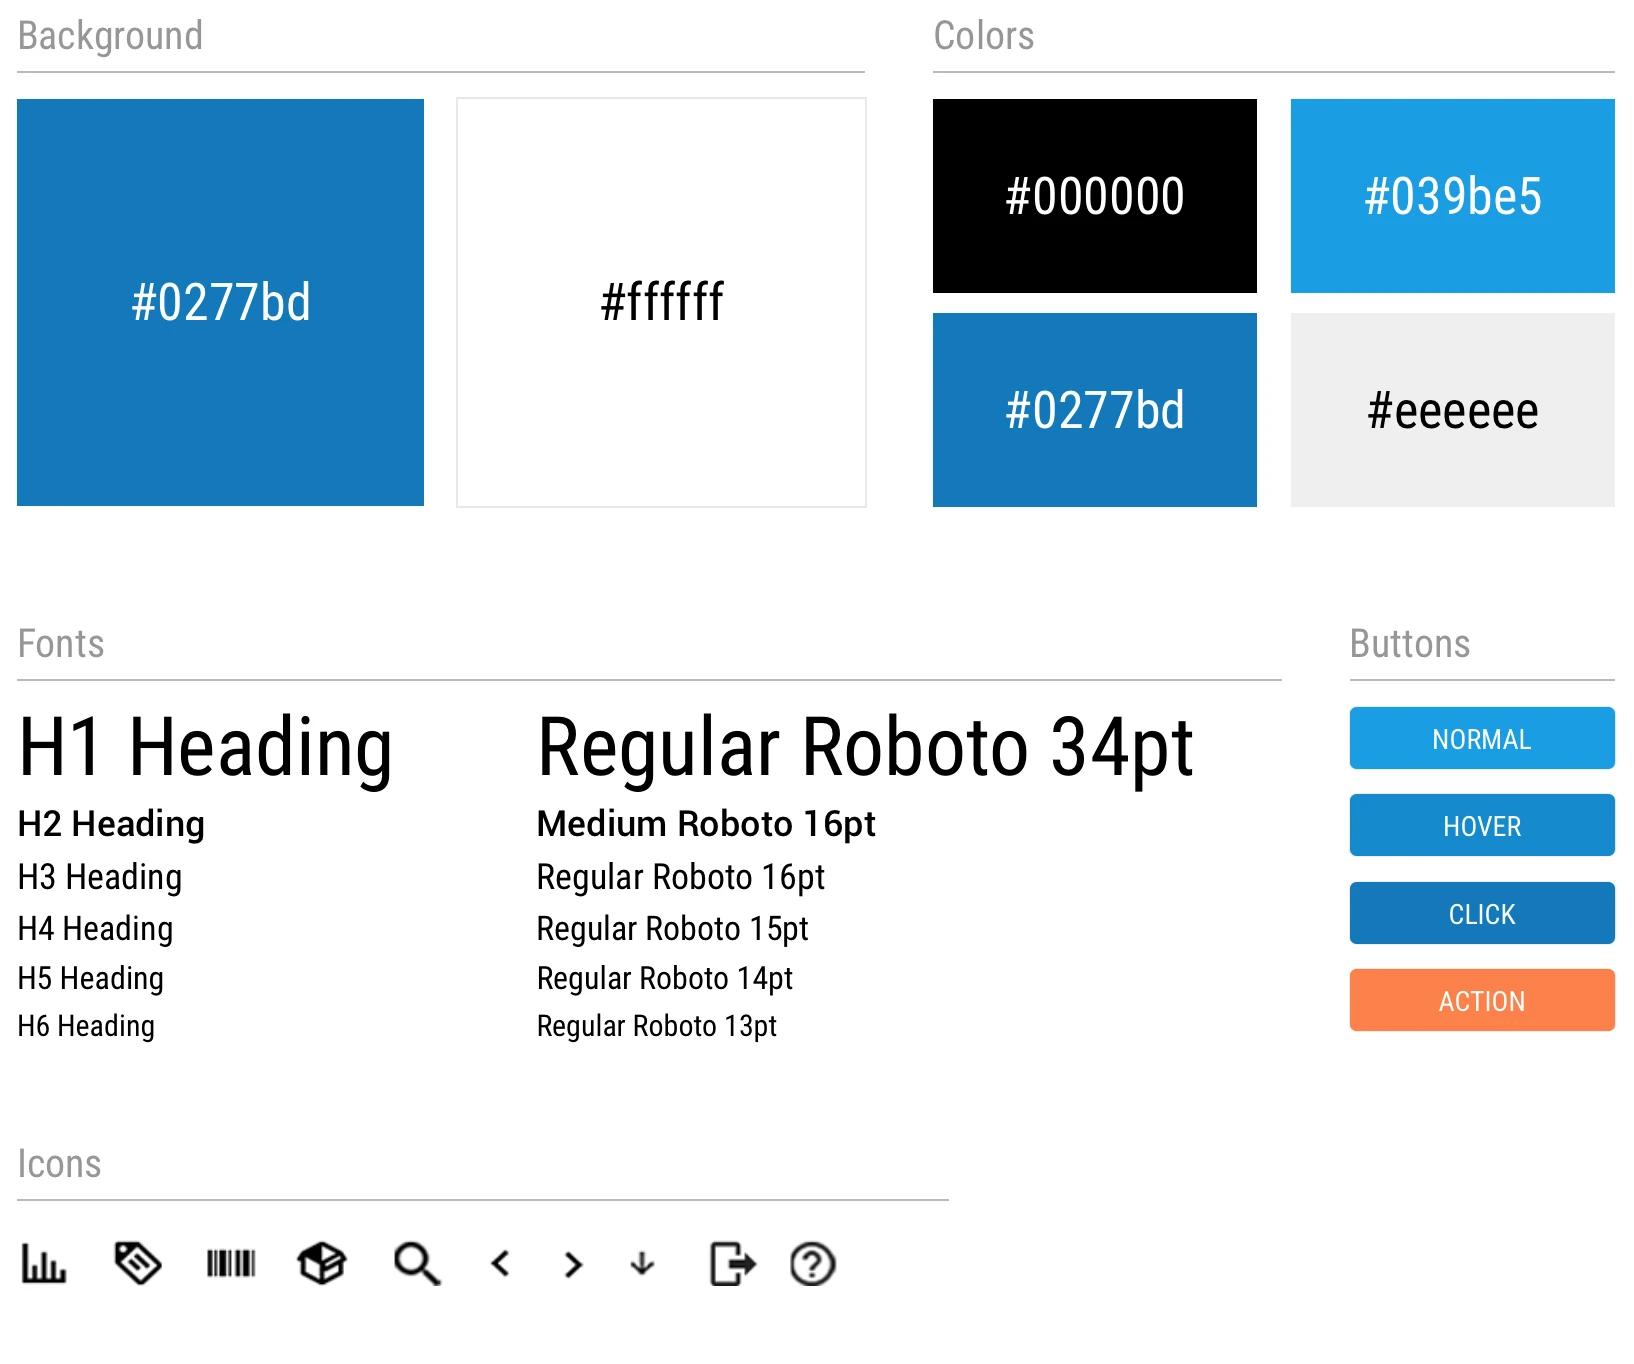
Task: Click the down arrow icon
Action: [642, 1264]
